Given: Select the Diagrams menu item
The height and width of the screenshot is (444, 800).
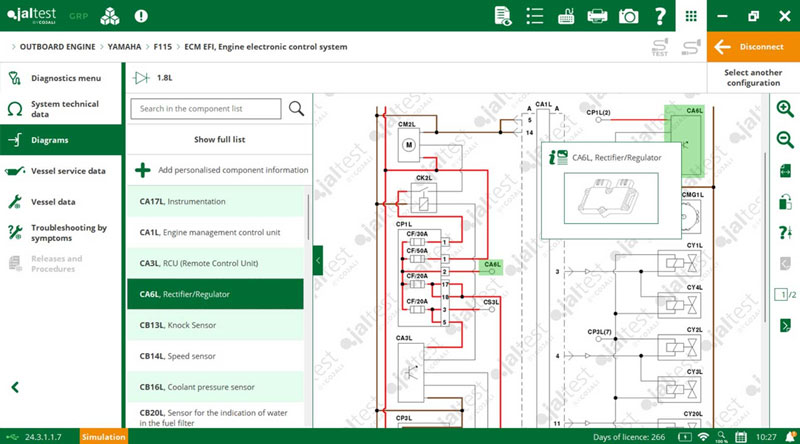Looking at the screenshot, I should (x=61, y=140).
